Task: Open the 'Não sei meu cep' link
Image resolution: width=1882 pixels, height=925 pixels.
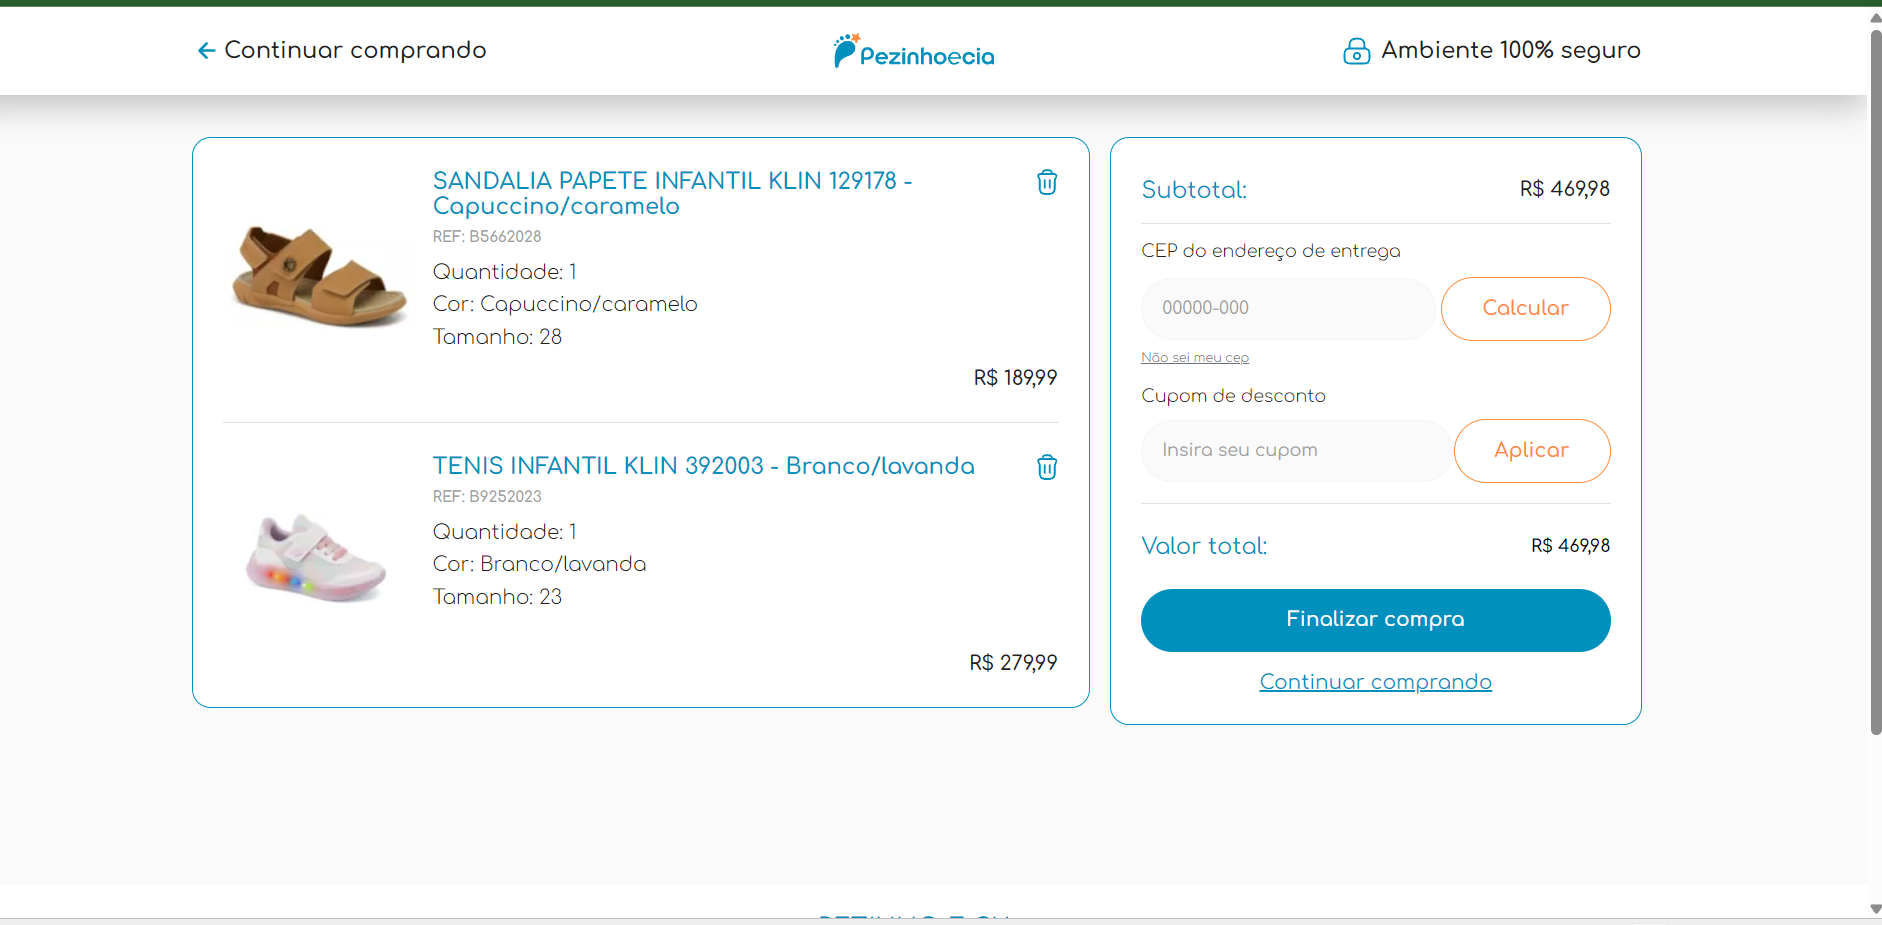Action: [1194, 358]
